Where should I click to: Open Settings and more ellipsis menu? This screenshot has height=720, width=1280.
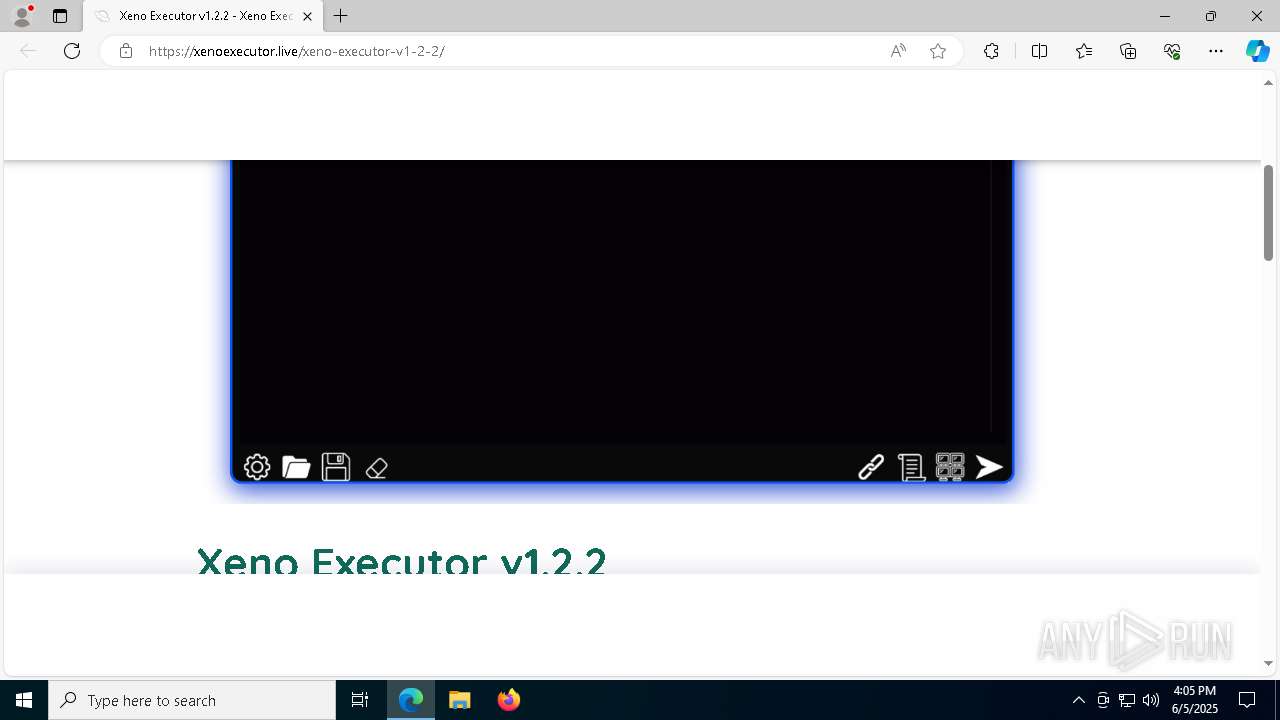[x=1216, y=51]
